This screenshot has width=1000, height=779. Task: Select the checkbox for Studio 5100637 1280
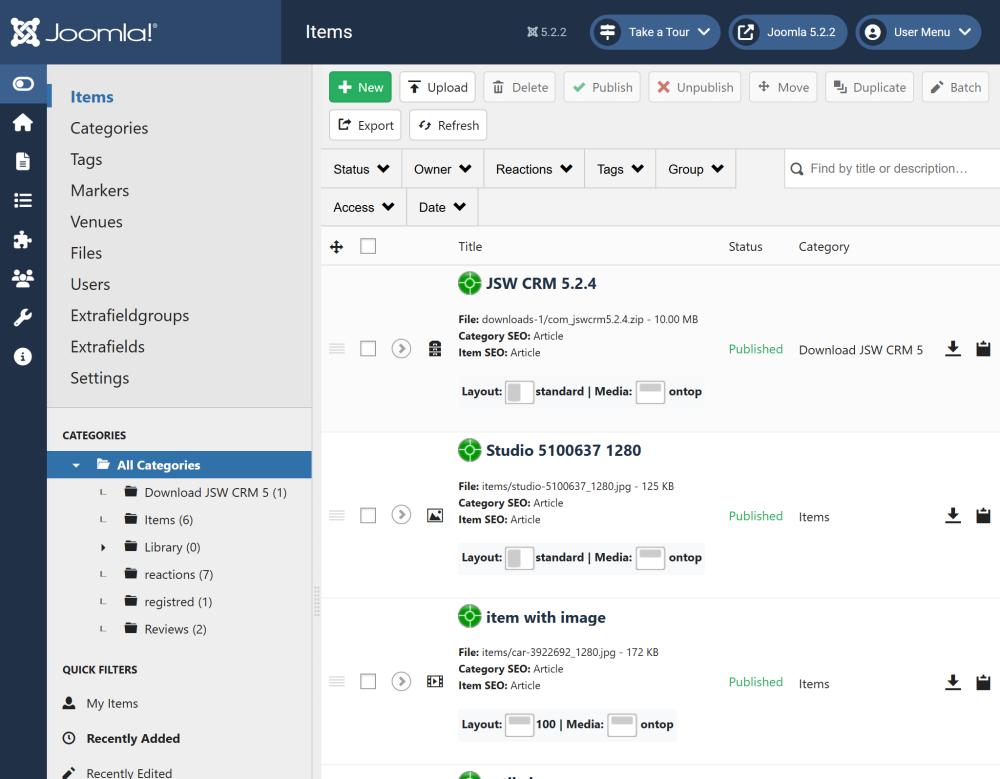[x=368, y=516]
